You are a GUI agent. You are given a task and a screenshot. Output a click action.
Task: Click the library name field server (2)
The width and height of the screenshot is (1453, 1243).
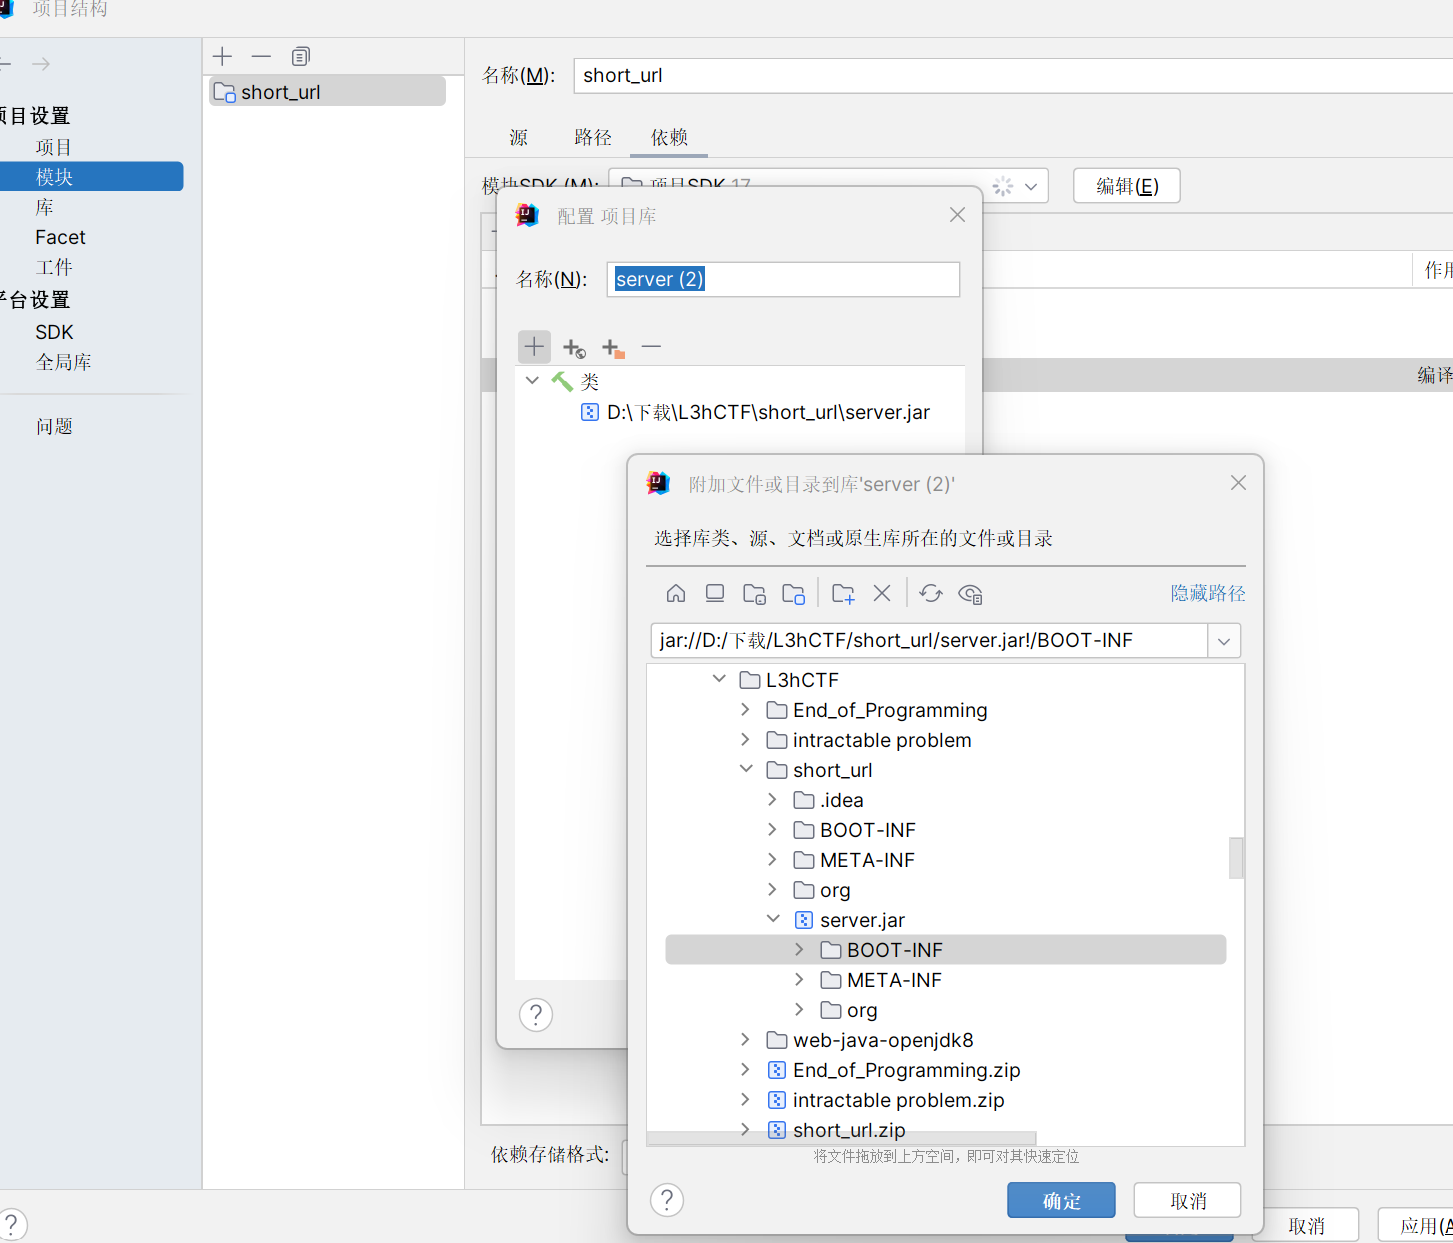pyautogui.click(x=783, y=279)
